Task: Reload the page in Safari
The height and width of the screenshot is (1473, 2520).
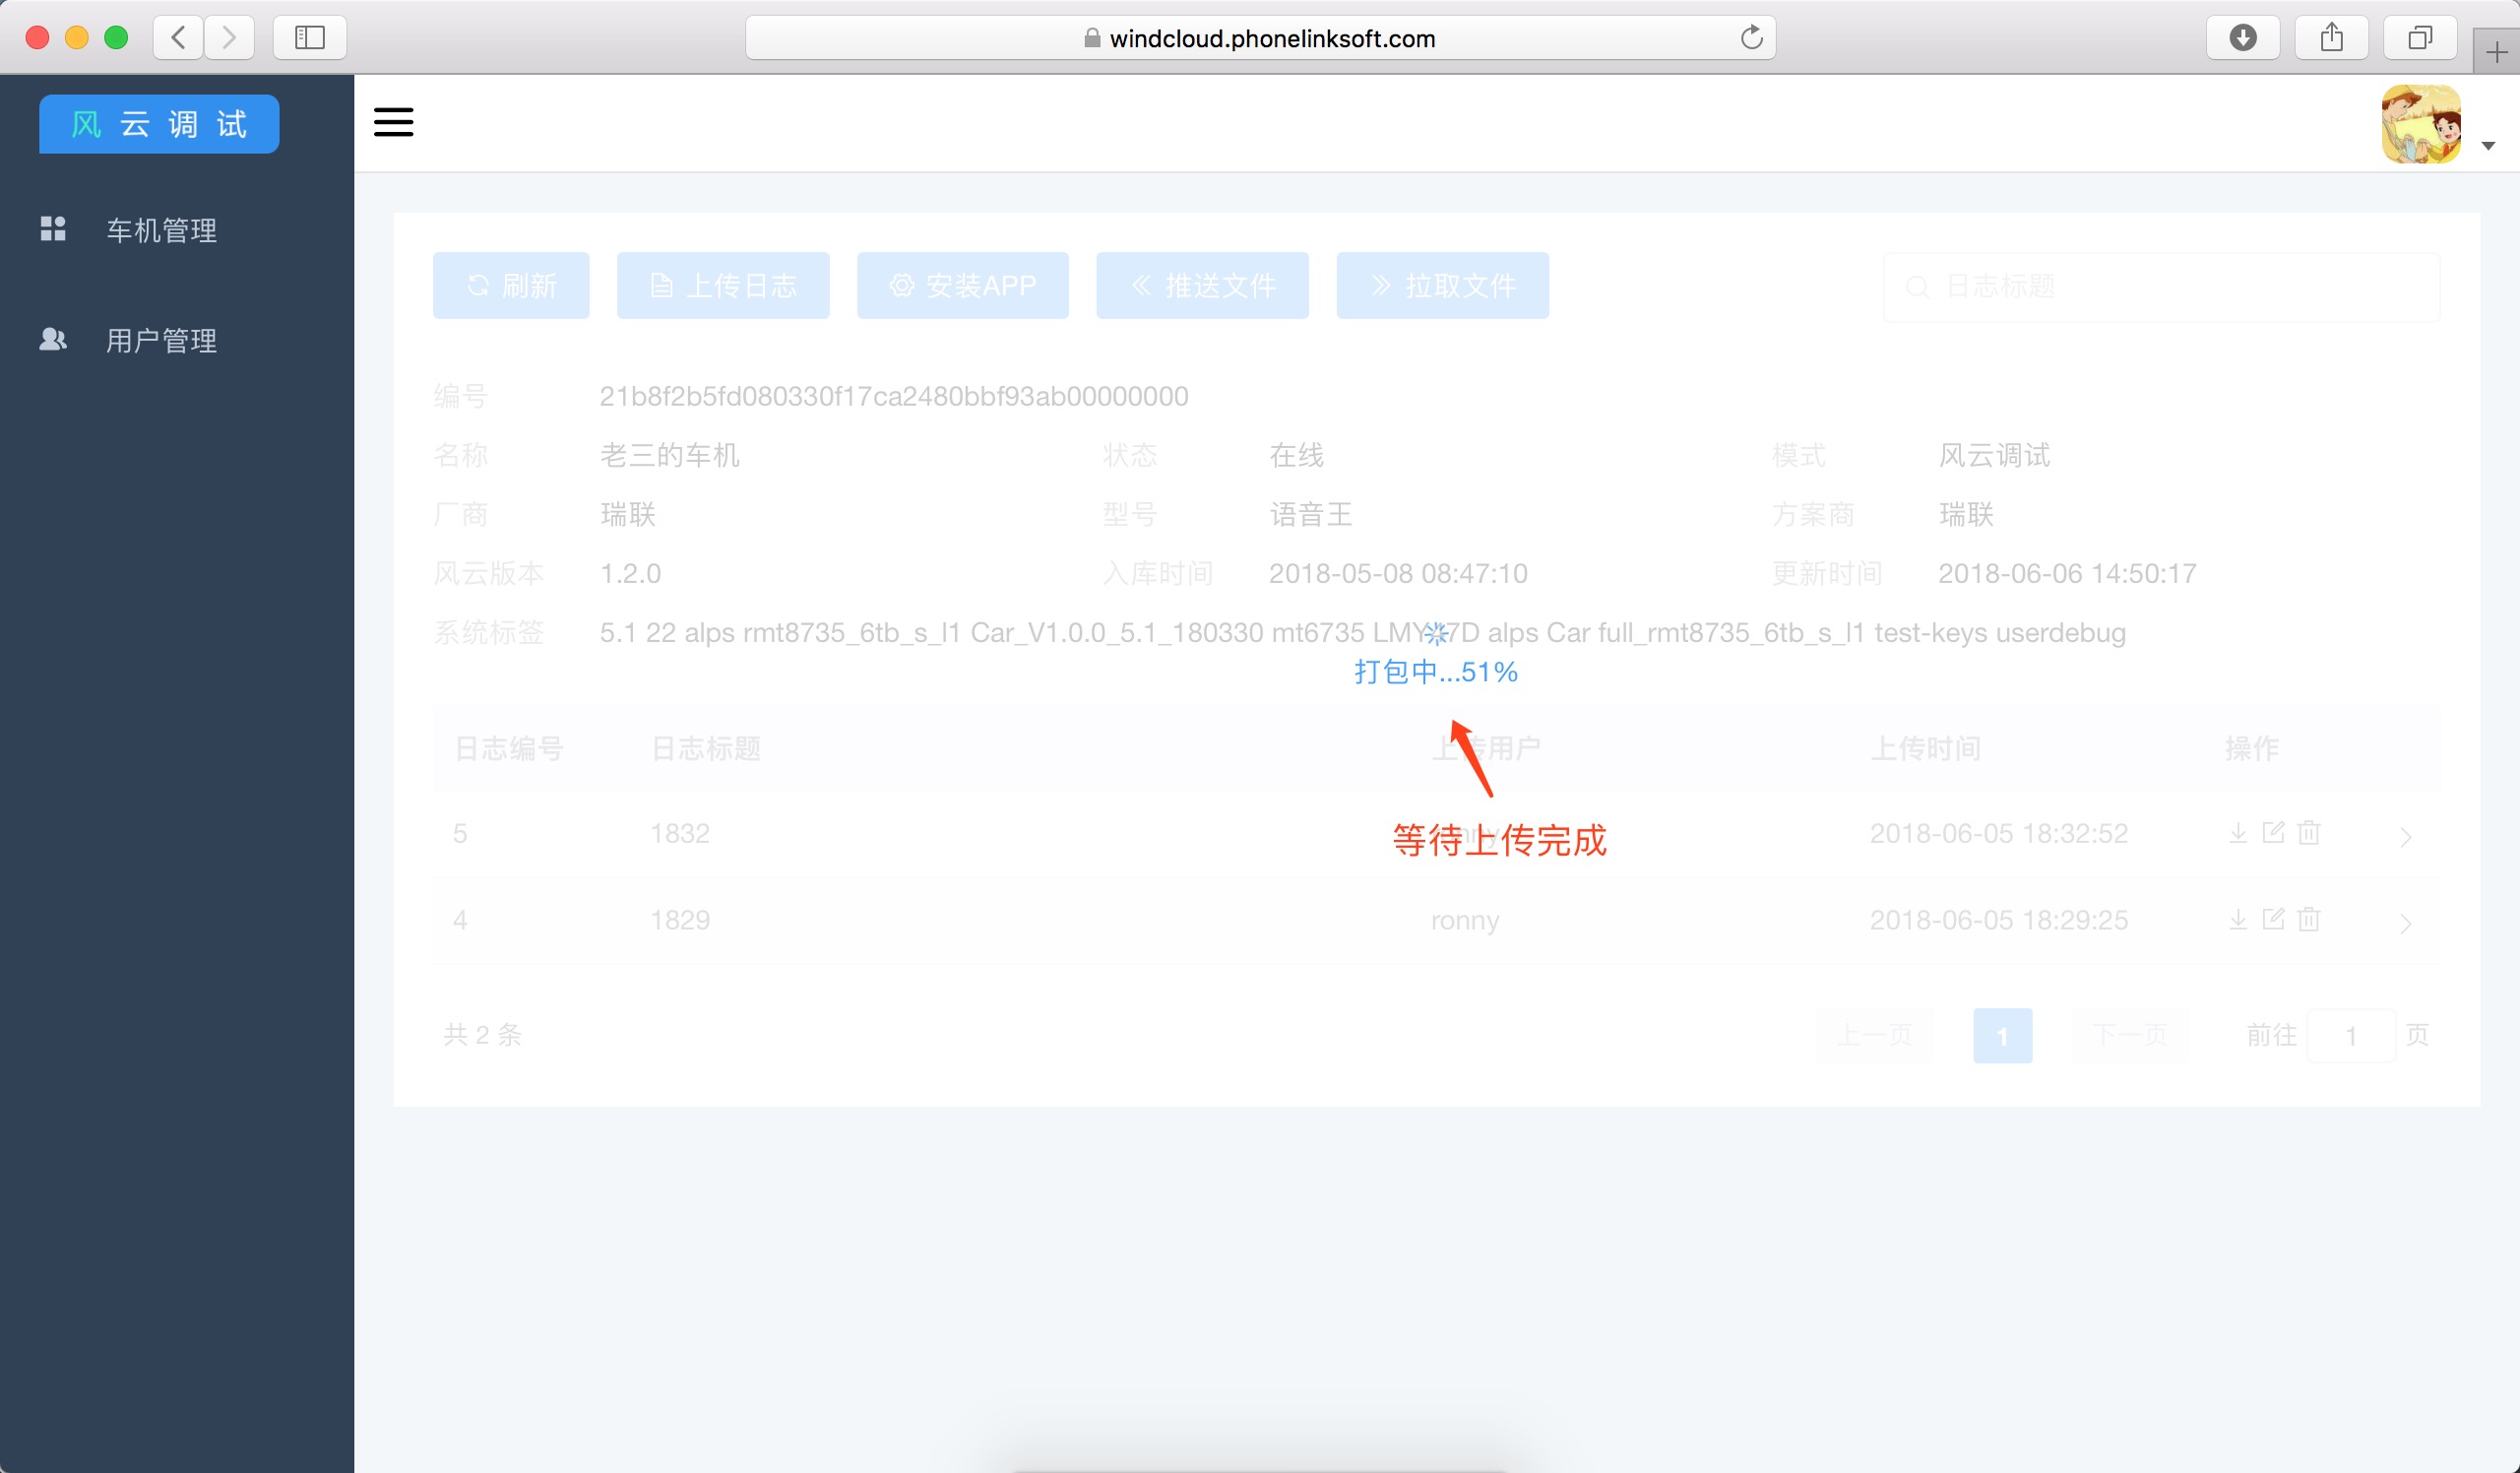Action: 1751,38
